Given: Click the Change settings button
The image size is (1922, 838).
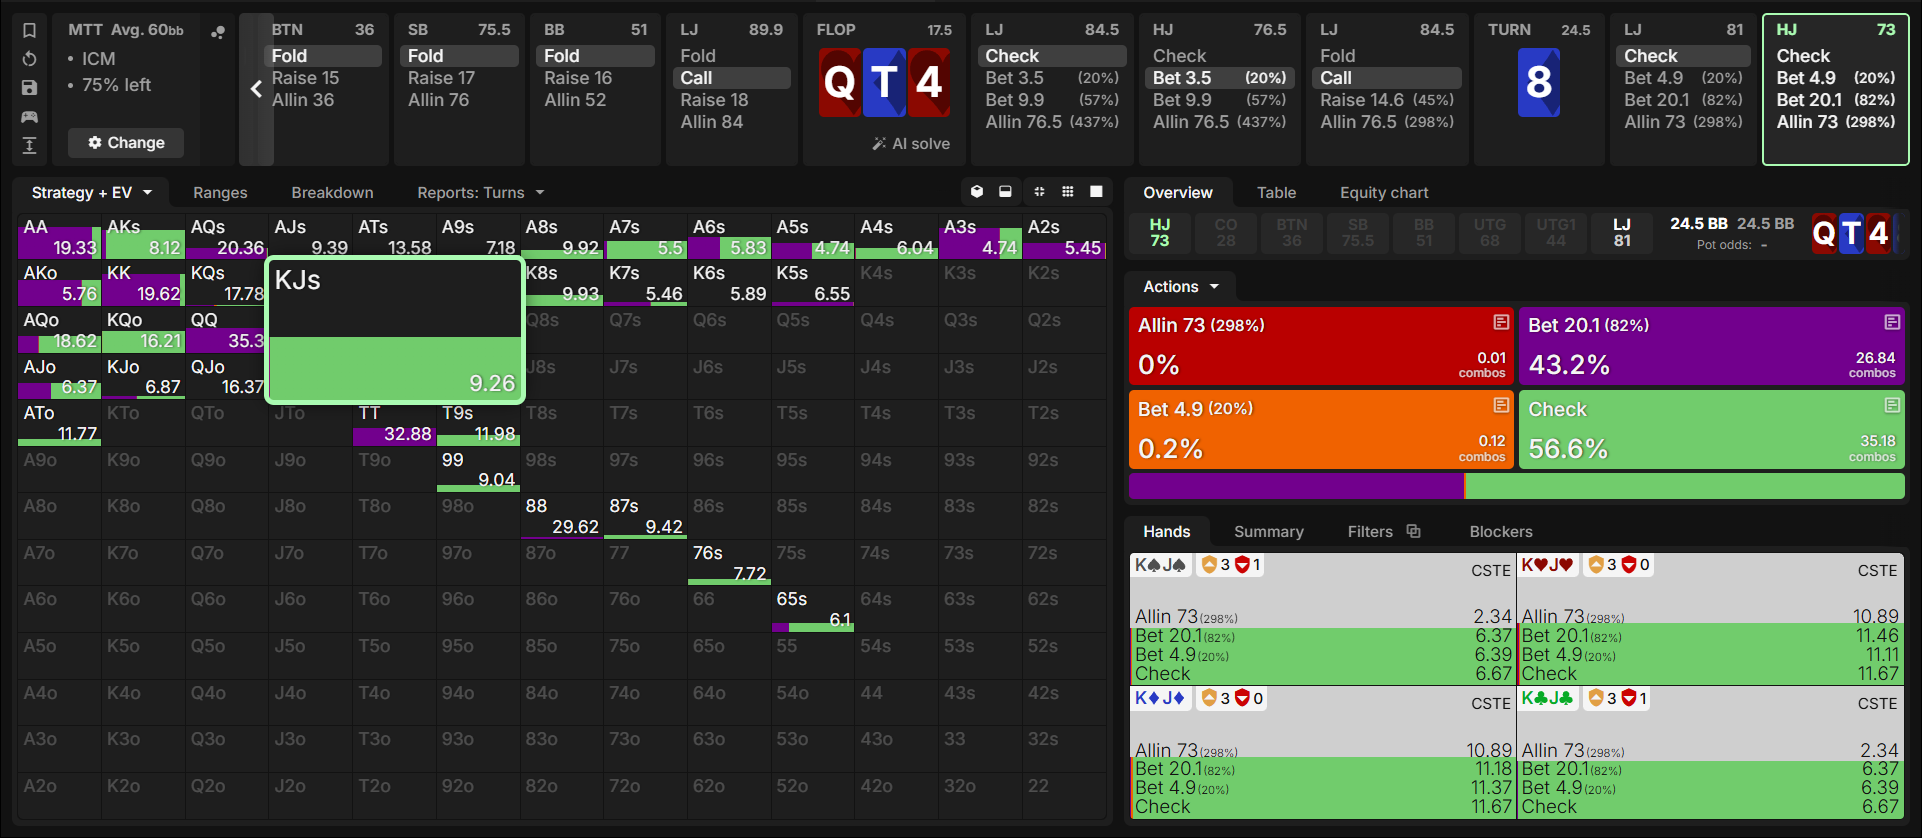Looking at the screenshot, I should [126, 143].
